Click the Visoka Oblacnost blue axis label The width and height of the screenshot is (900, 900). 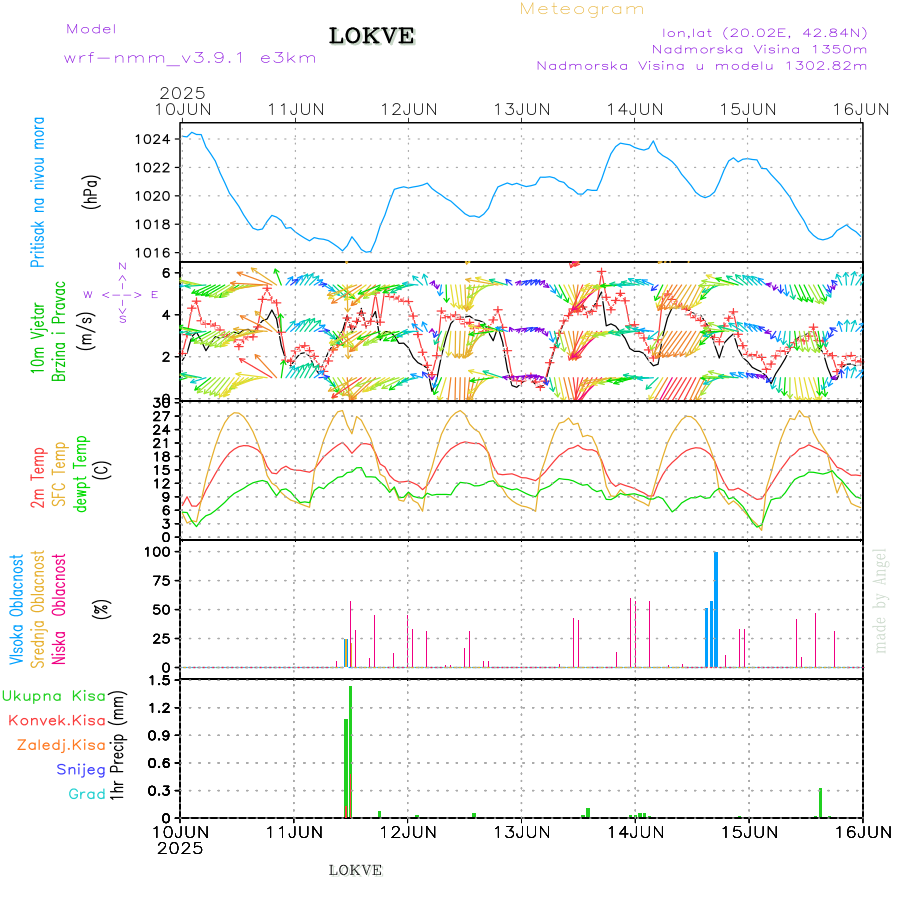coord(18,610)
